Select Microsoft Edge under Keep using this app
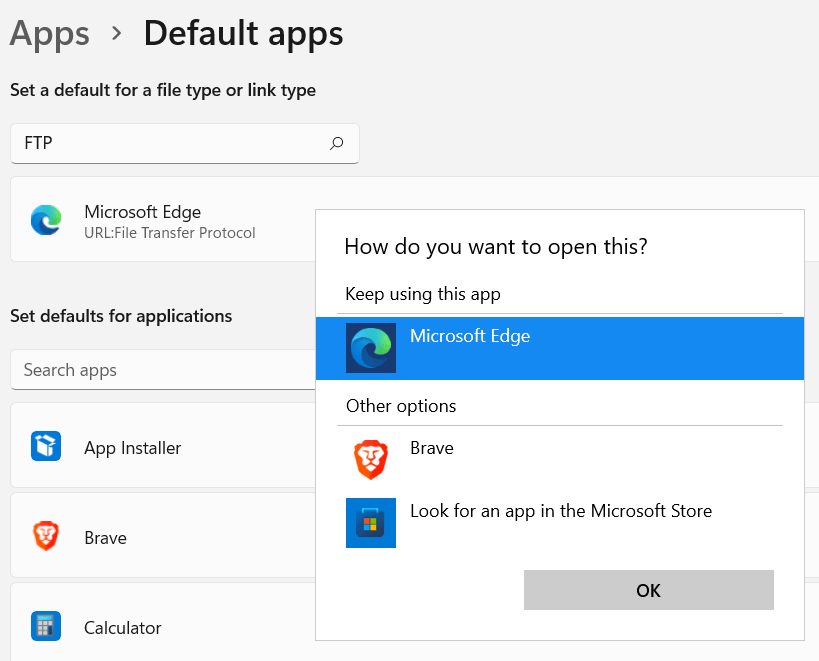819x661 pixels. (x=560, y=348)
